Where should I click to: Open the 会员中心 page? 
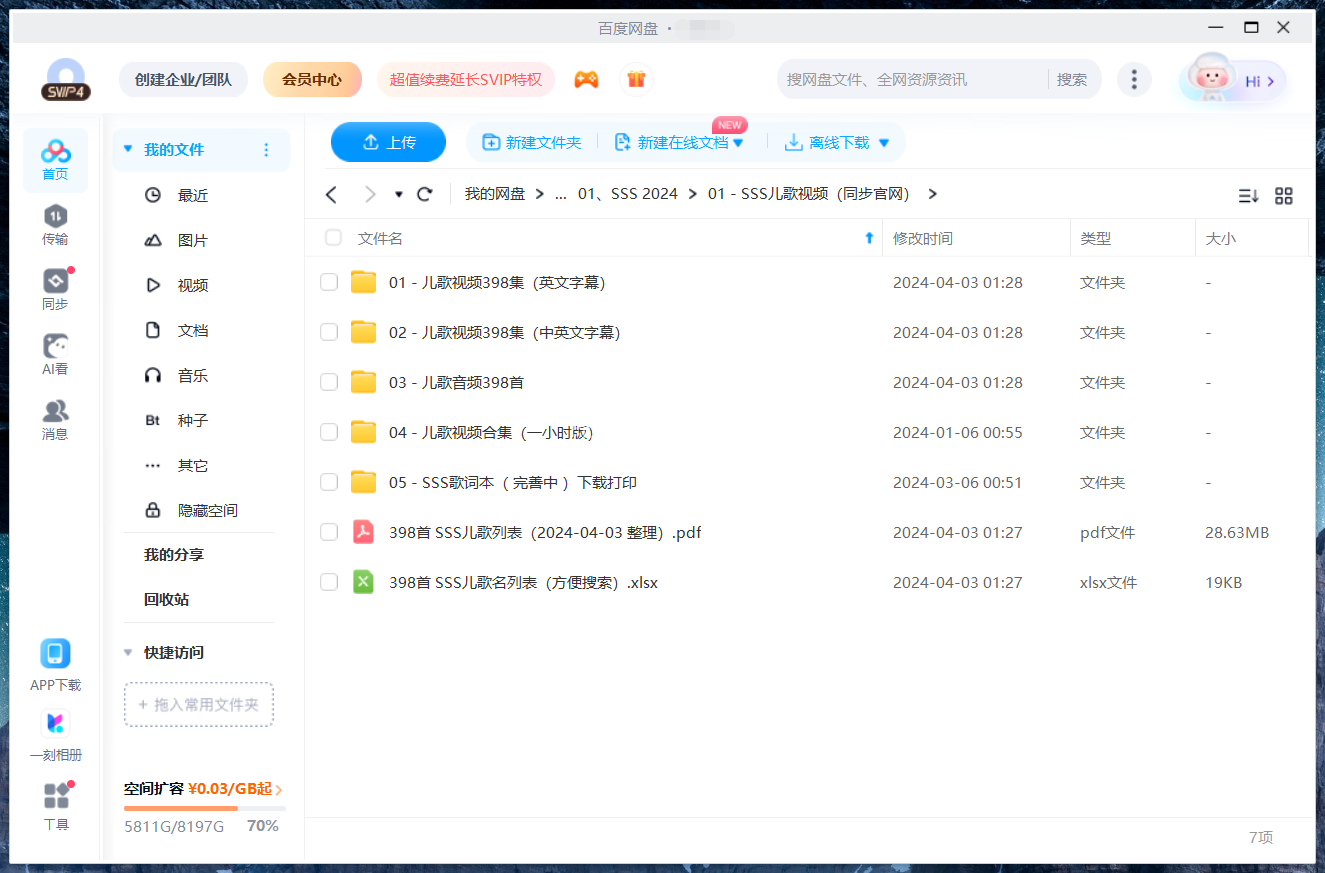coord(312,78)
